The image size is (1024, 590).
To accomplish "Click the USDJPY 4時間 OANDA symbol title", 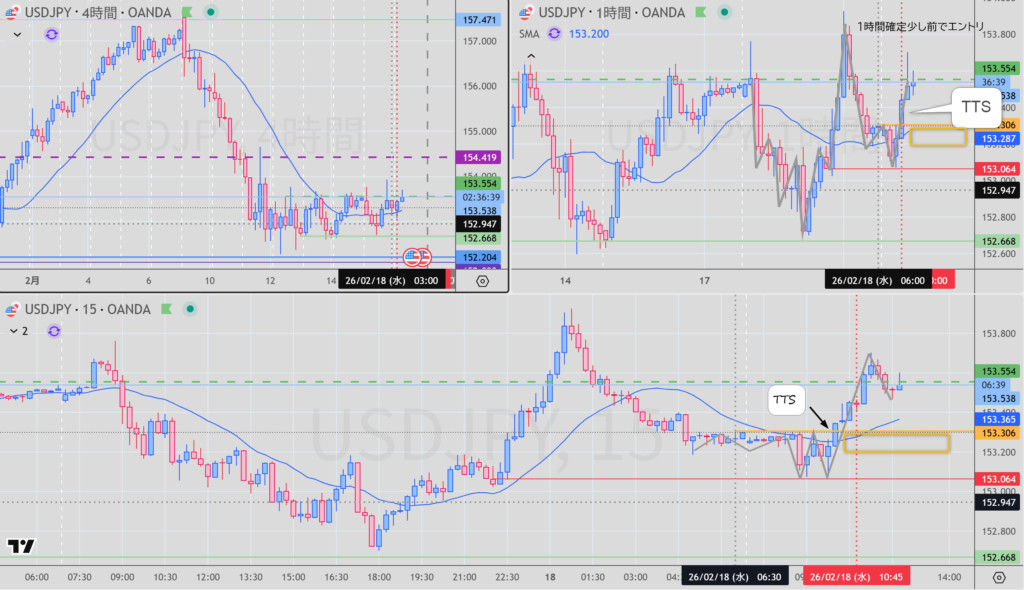I will (x=90, y=11).
